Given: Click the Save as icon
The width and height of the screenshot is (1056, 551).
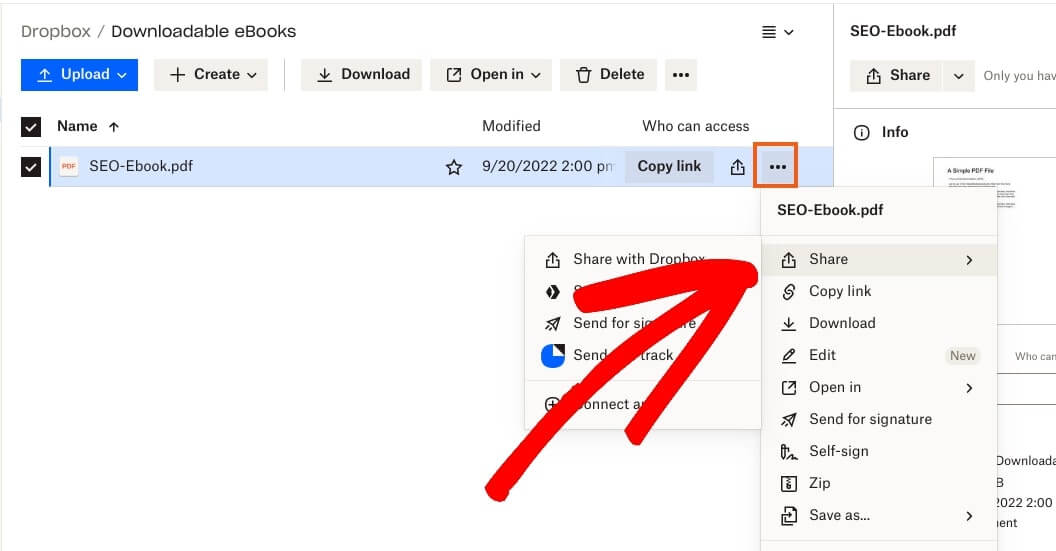Looking at the screenshot, I should [789, 516].
